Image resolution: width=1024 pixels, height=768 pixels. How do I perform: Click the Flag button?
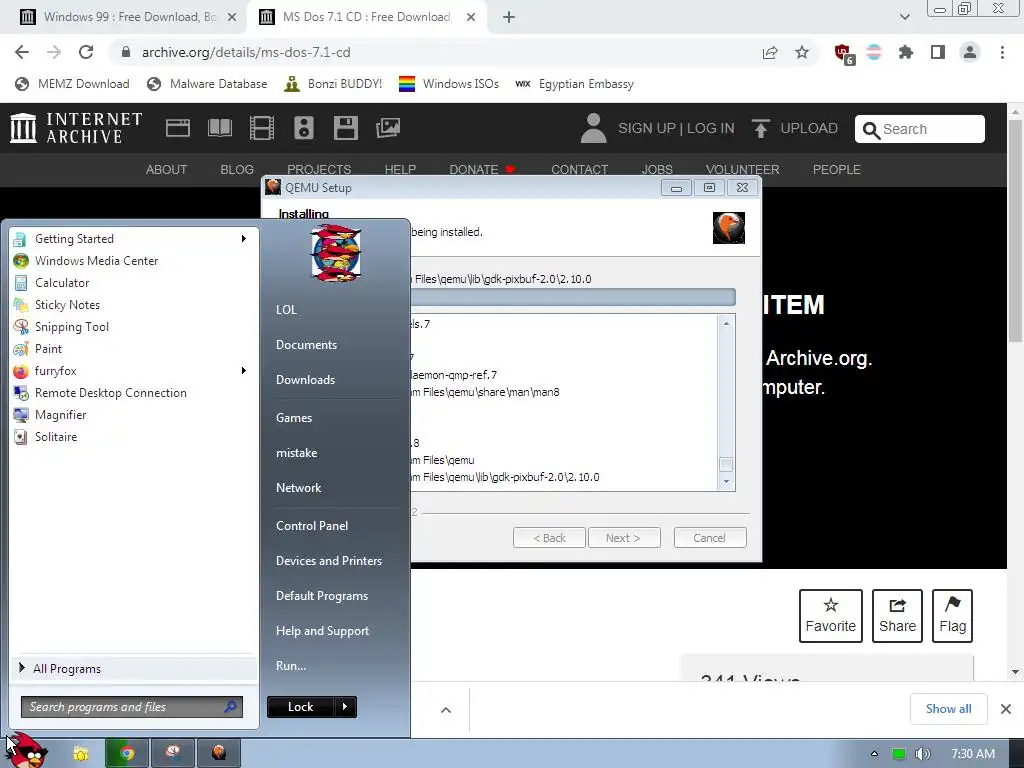[952, 616]
